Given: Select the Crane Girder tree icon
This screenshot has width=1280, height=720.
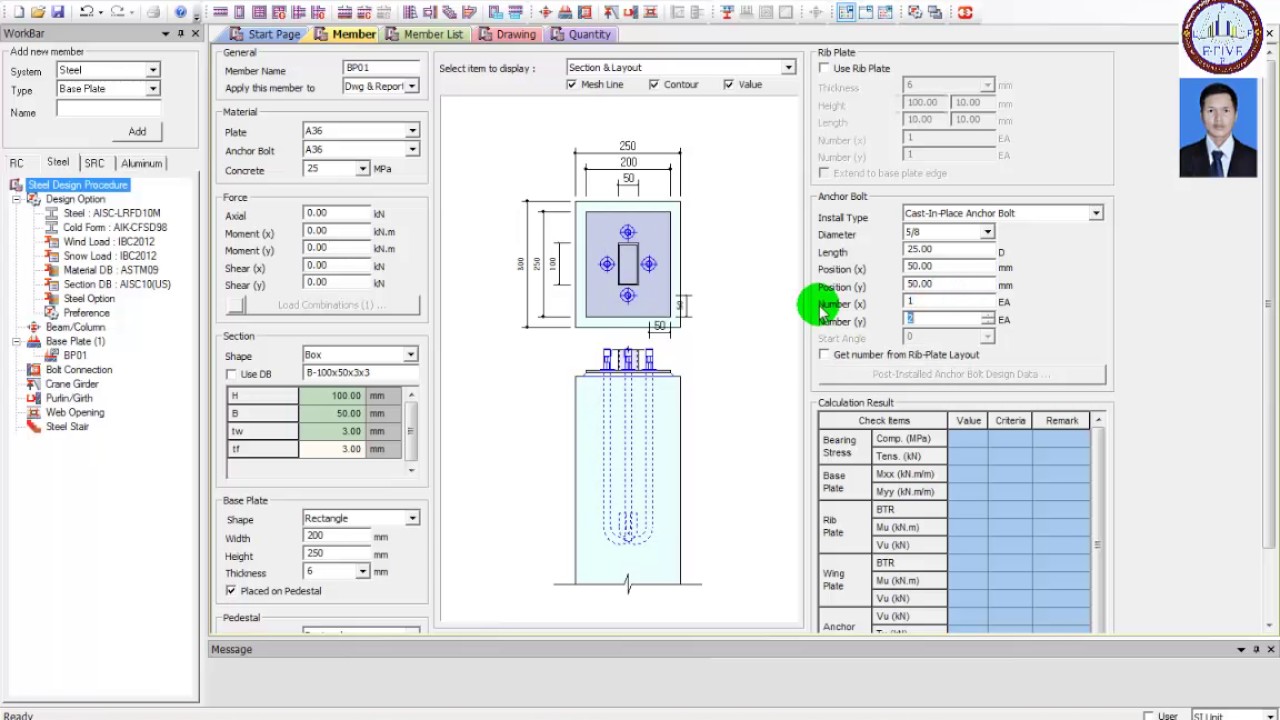Looking at the screenshot, I should (x=34, y=384).
